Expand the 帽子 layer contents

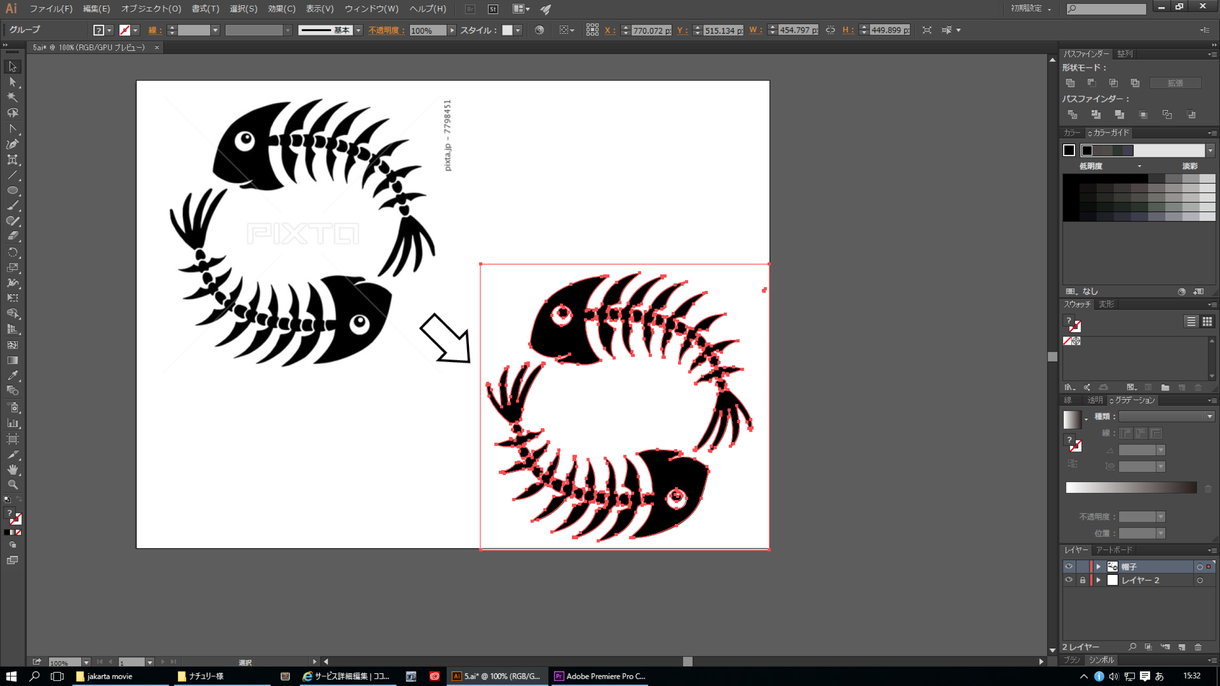pyautogui.click(x=1098, y=567)
